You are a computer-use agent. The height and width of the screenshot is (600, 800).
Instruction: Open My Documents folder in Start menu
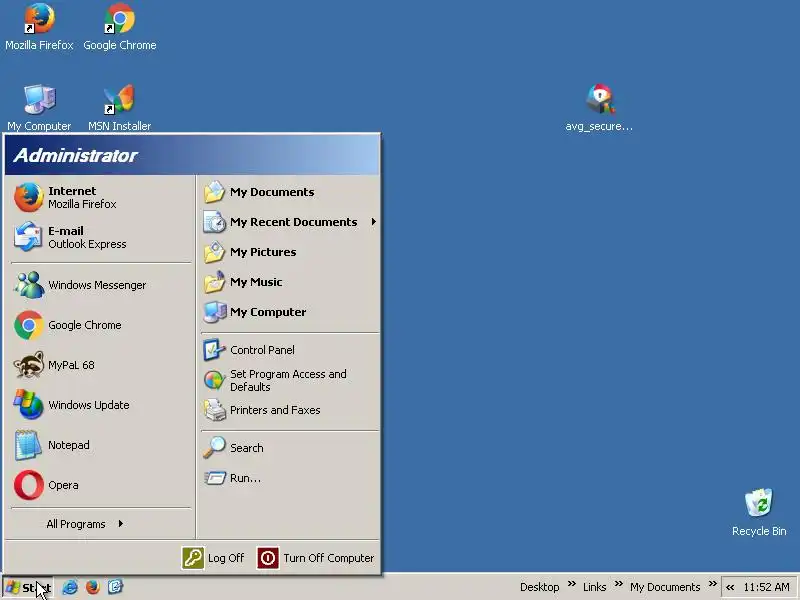point(290,192)
